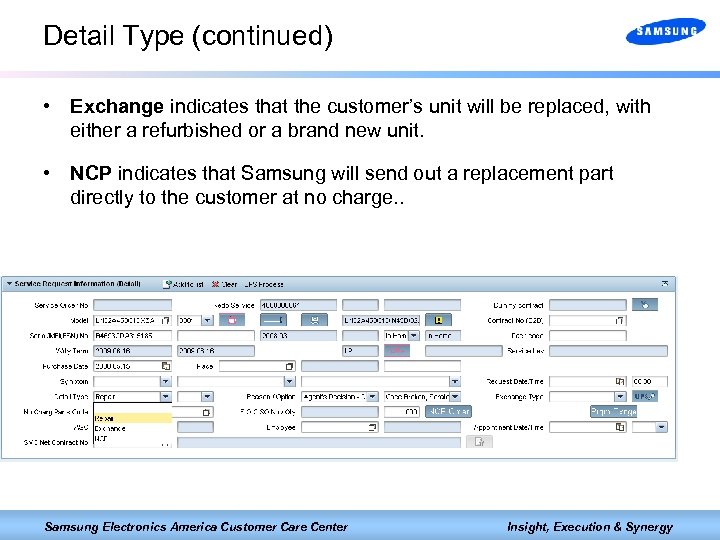Click the UPS button beside Exchange Type
The width and height of the screenshot is (720, 540).
pos(645,396)
